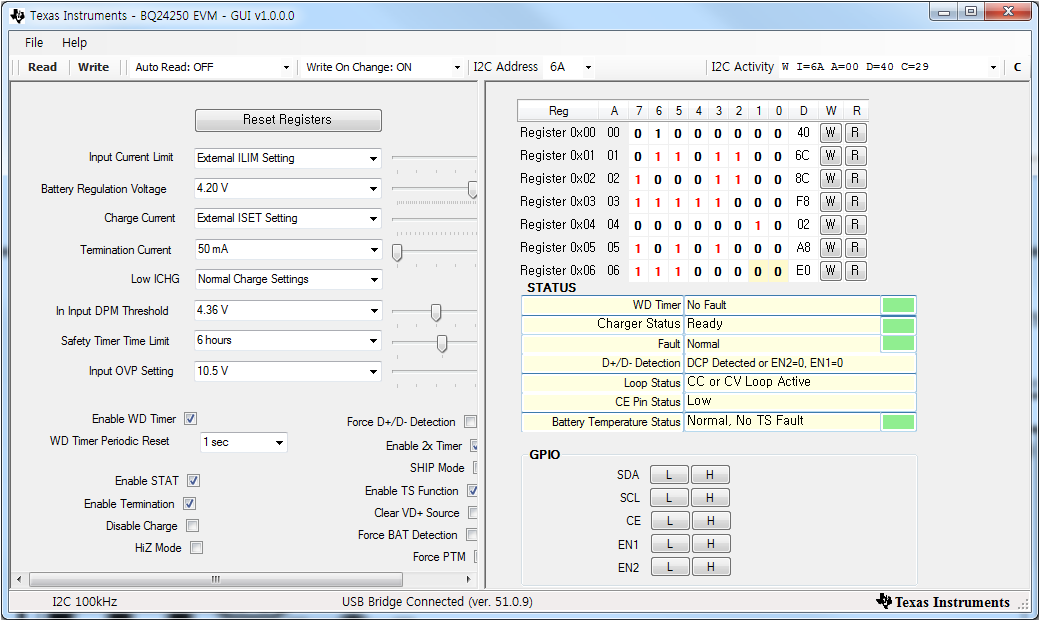Image resolution: width=1040 pixels, height=621 pixels.
Task: Open the Termination Current combo box
Action: (288, 249)
